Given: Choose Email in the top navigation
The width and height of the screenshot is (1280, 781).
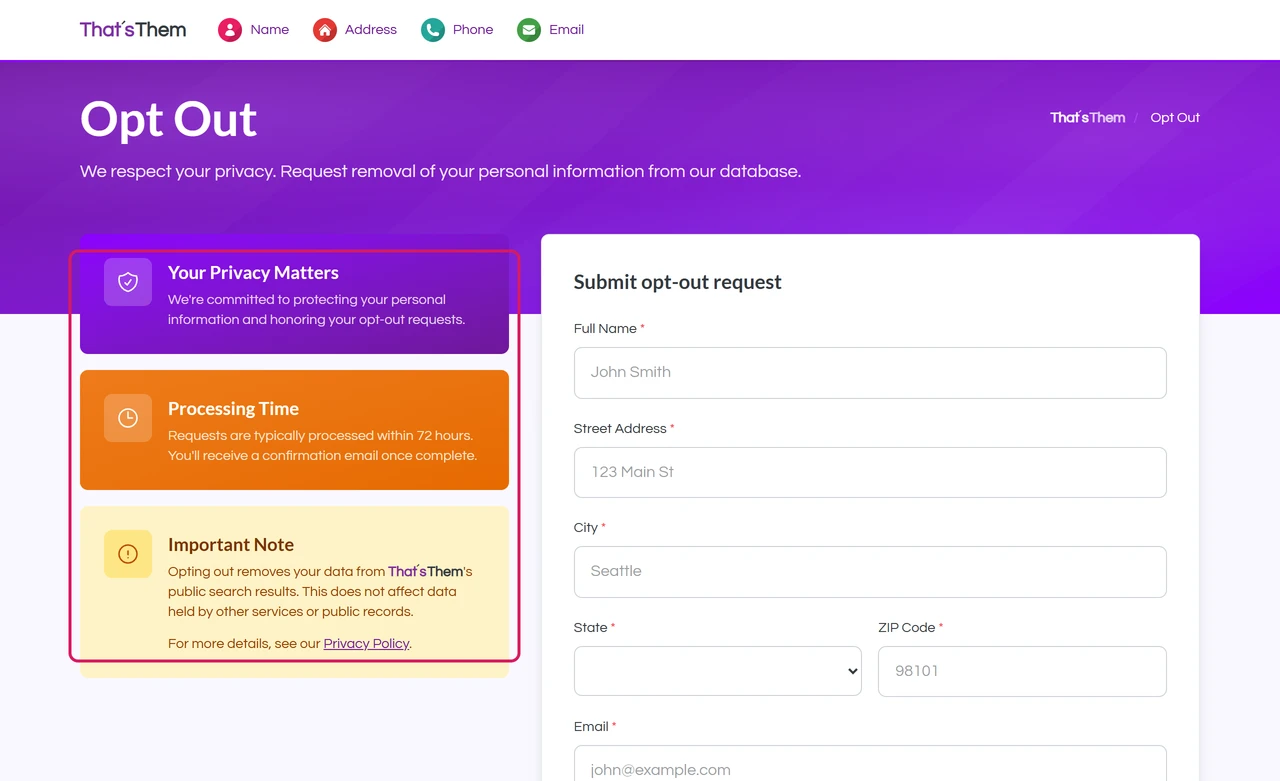Looking at the screenshot, I should click(x=566, y=30).
